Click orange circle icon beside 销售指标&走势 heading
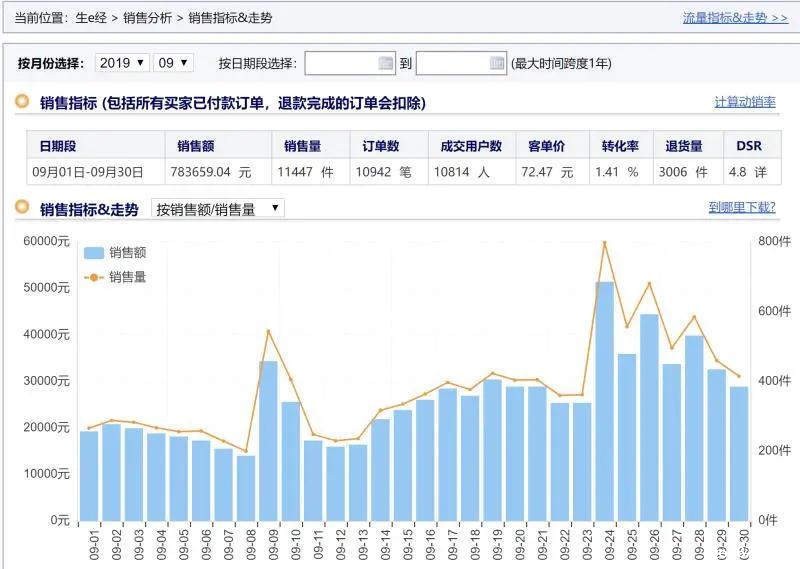Image resolution: width=800 pixels, height=569 pixels. coord(22,208)
